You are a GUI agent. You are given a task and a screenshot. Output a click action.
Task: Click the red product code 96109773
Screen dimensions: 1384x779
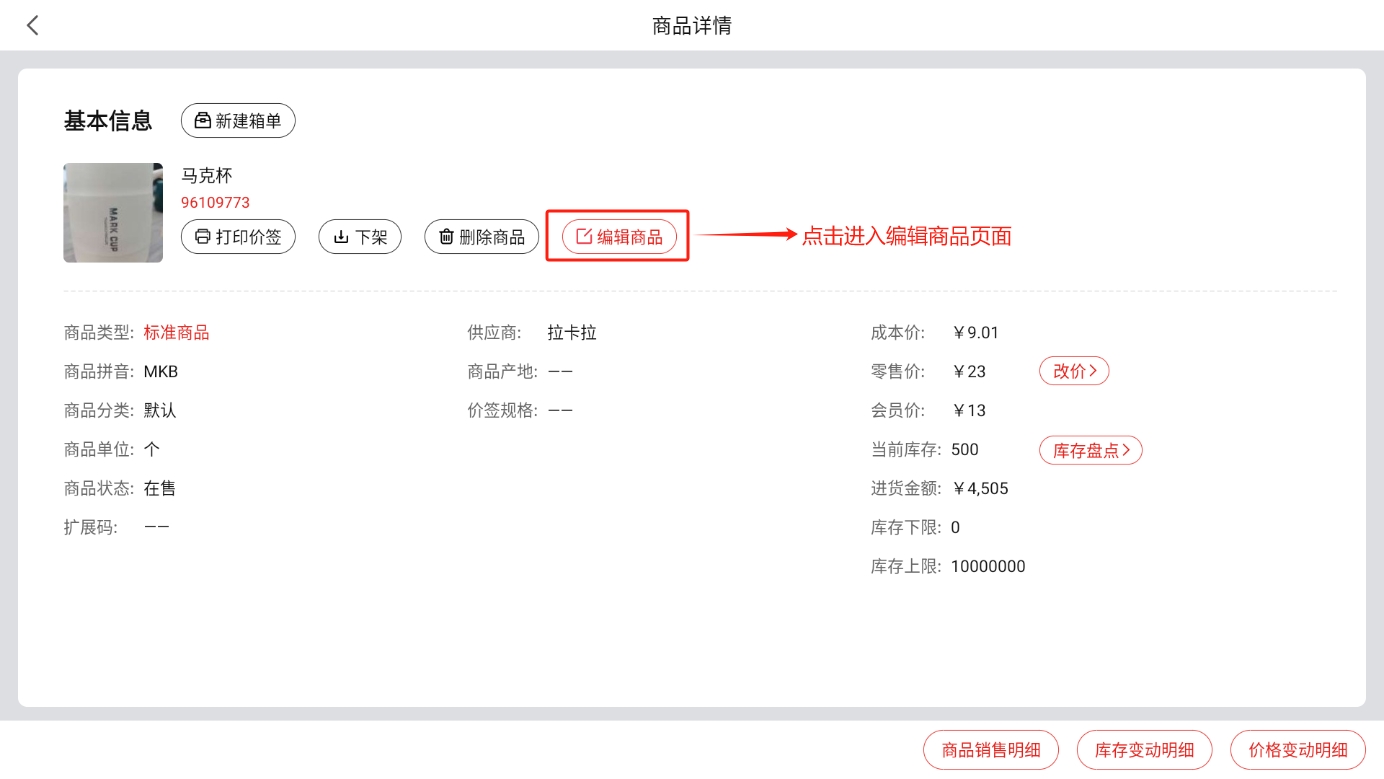coord(215,203)
